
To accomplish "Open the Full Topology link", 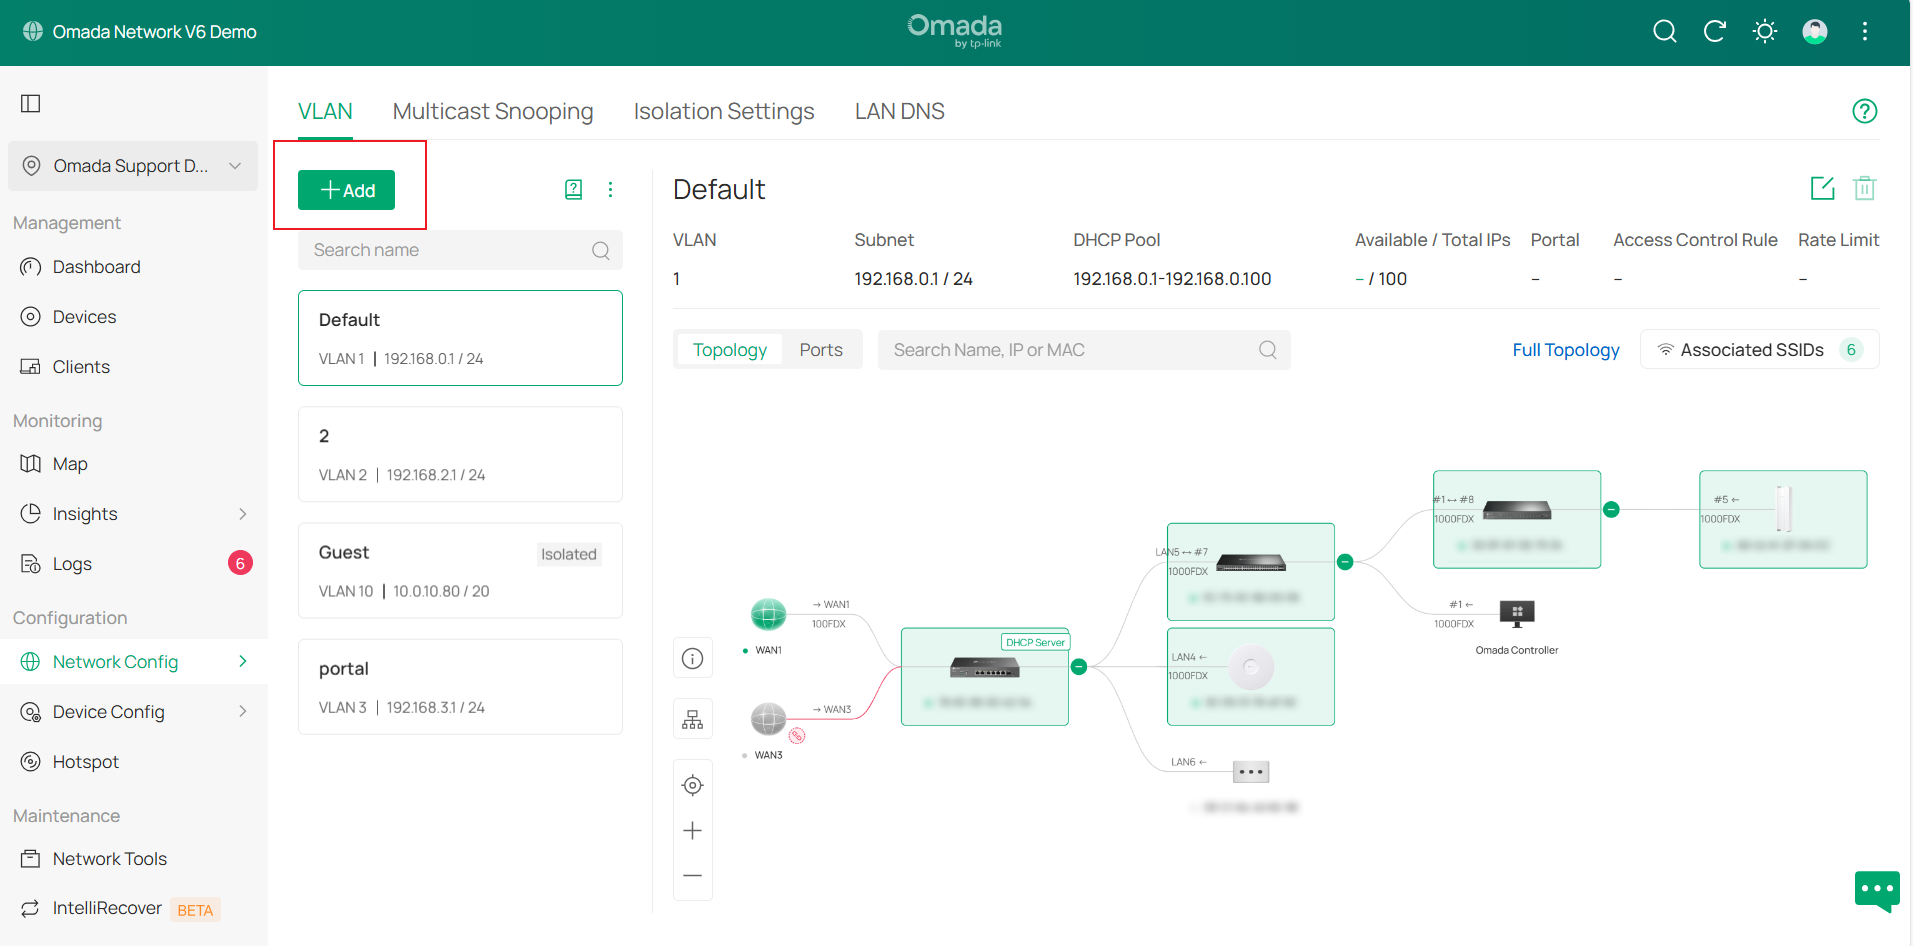I will 1565,350.
